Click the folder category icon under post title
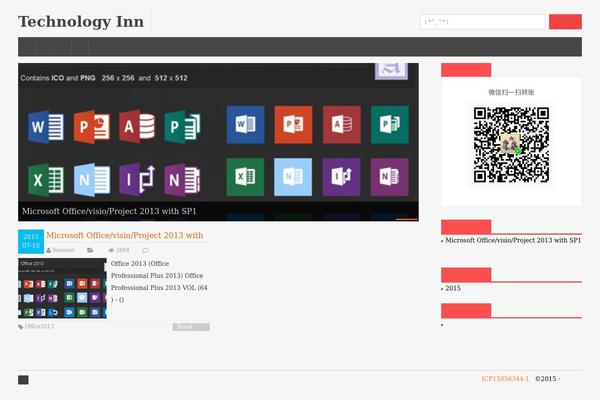Image resolution: width=600 pixels, height=400 pixels. 90,250
